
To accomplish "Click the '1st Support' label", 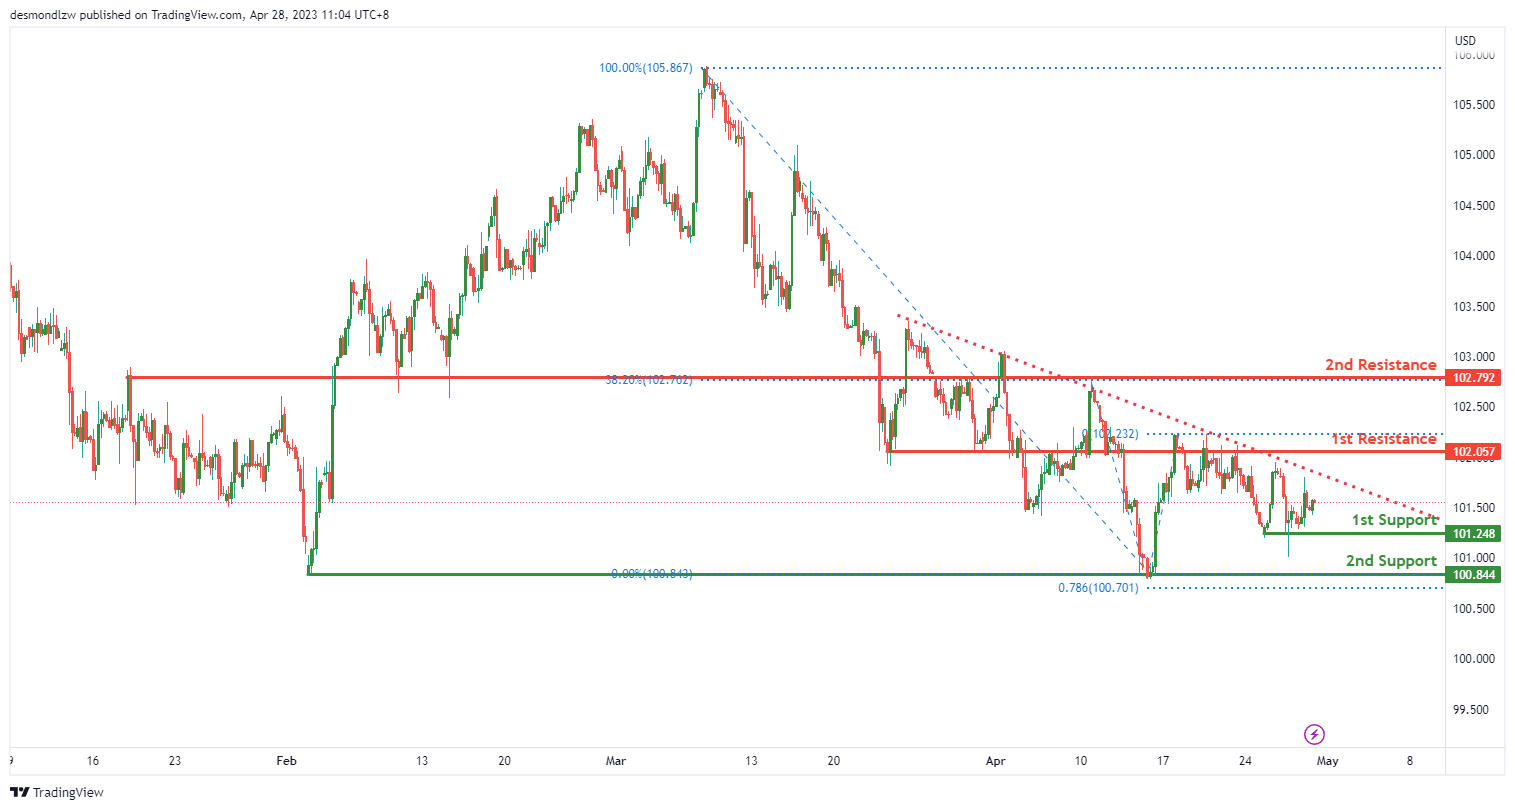I will (1394, 520).
